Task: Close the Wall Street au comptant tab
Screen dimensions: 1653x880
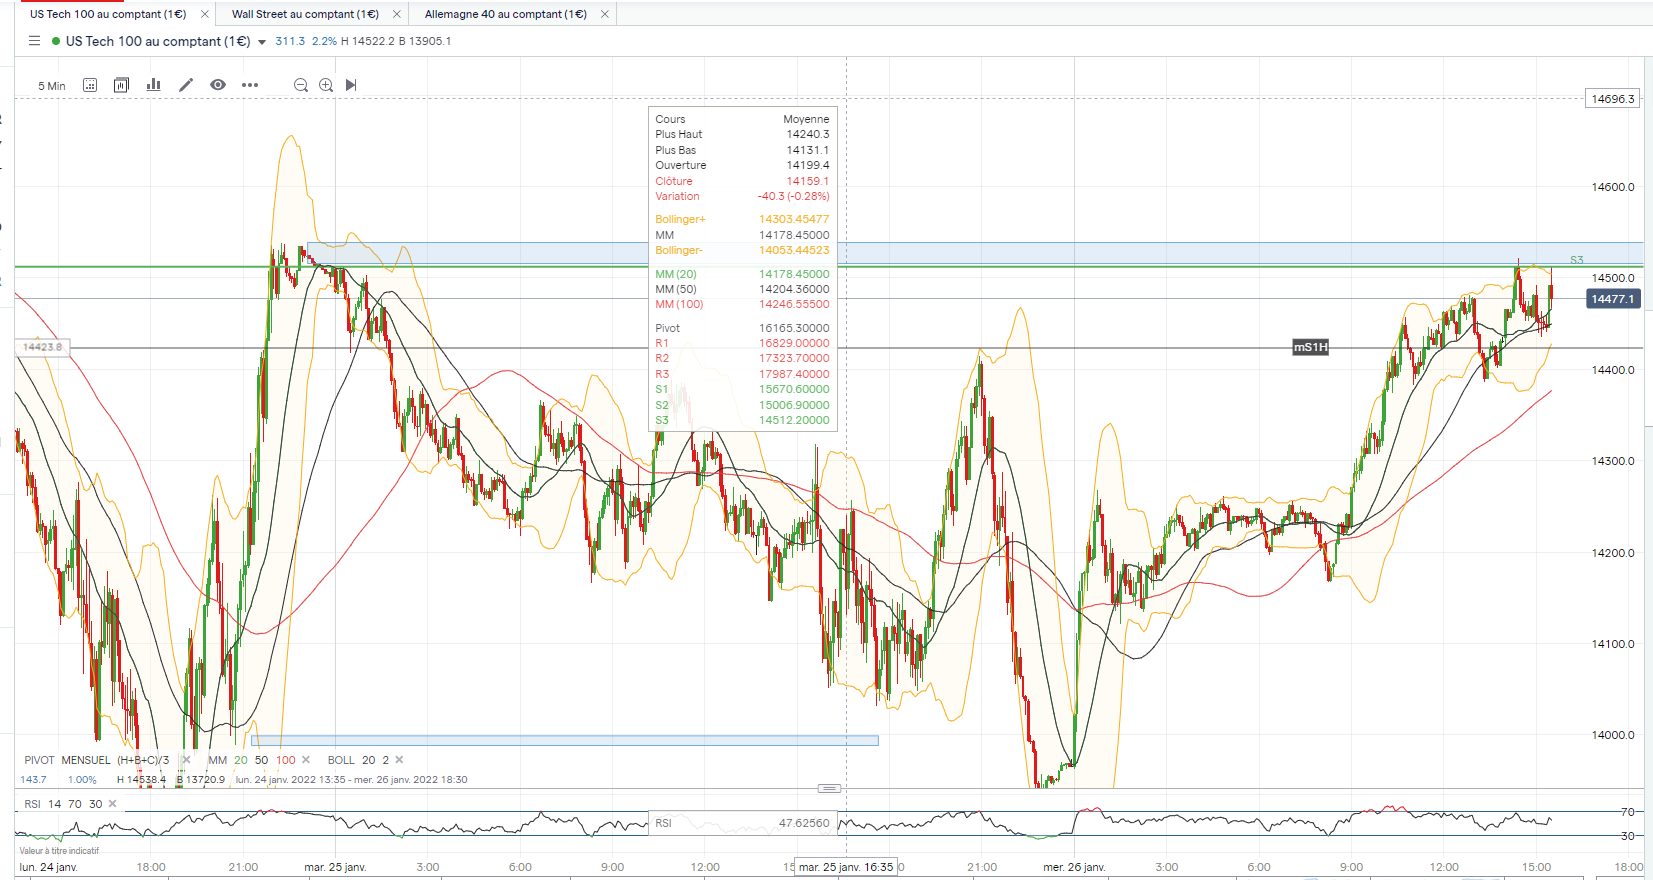Action: [397, 14]
